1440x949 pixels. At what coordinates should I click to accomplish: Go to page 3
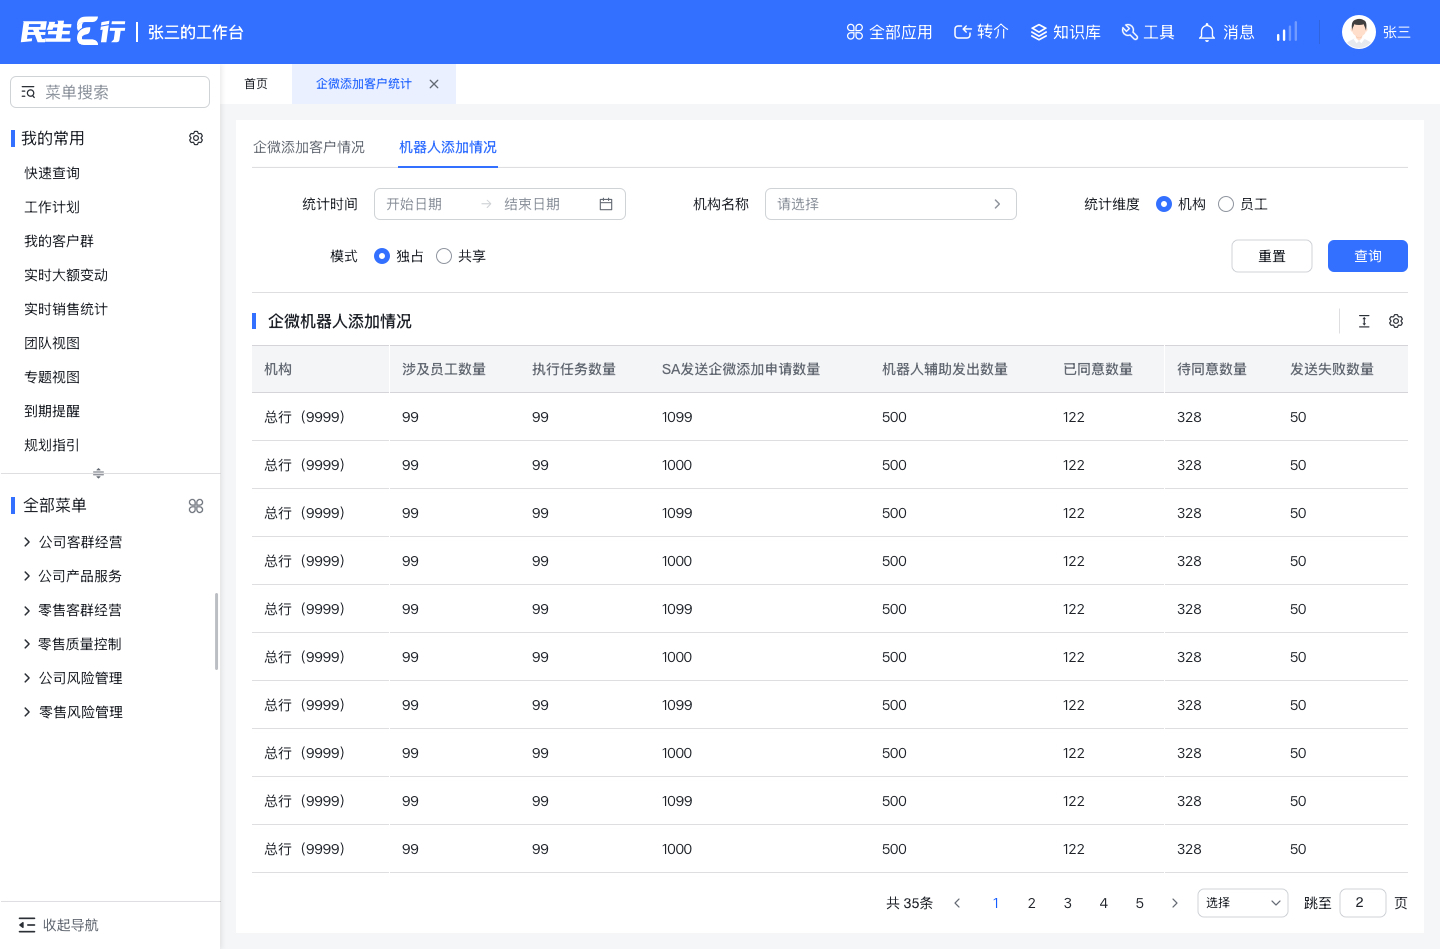(1068, 903)
